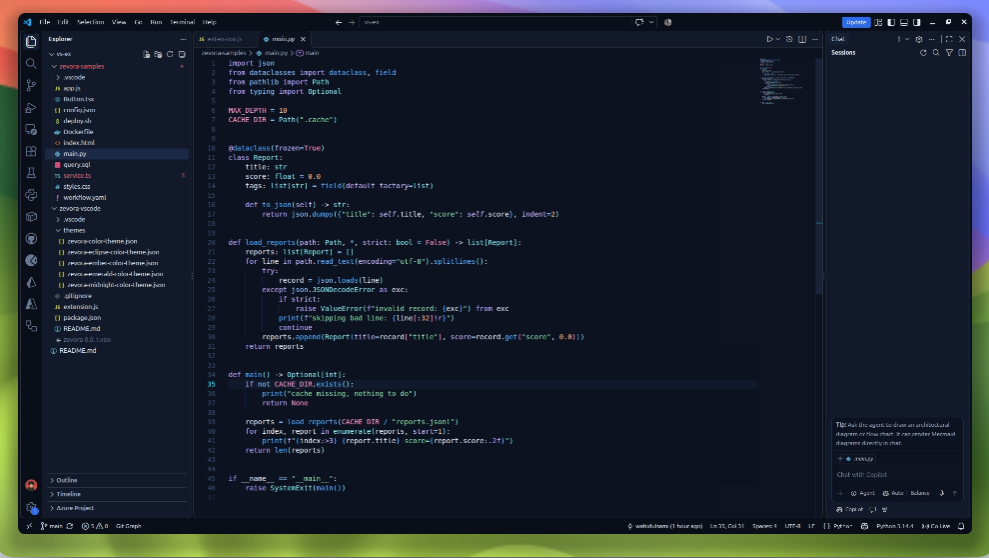The height and width of the screenshot is (558, 989).
Task: Open the Auto model picker
Action: [x=892, y=493]
